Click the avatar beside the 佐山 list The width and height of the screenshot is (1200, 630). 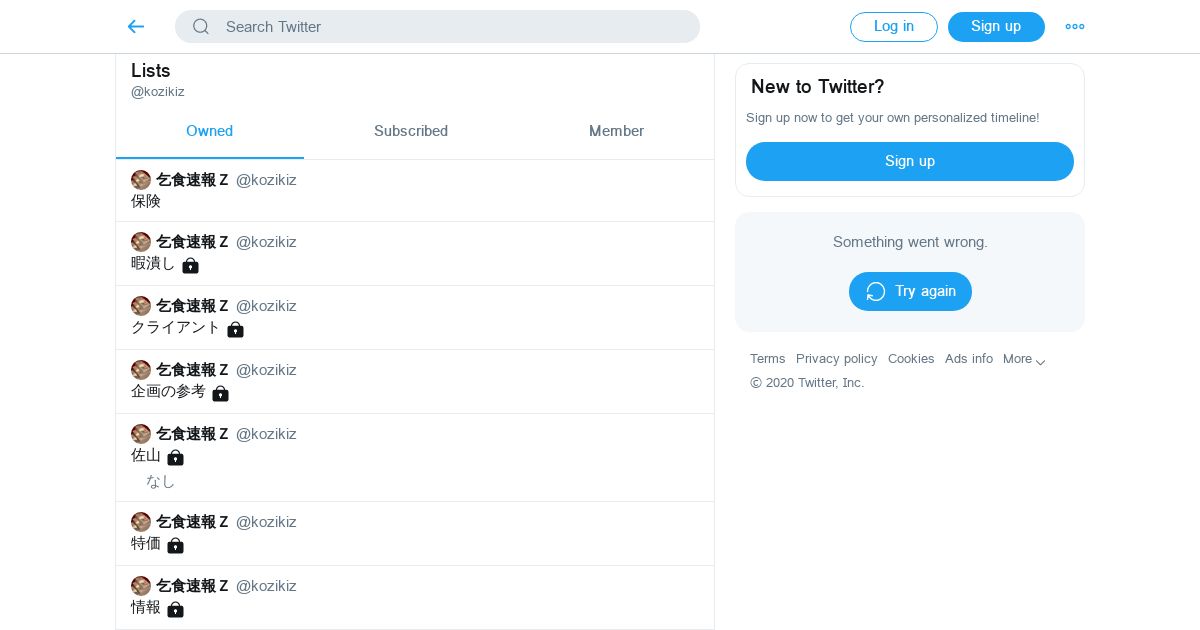point(141,434)
